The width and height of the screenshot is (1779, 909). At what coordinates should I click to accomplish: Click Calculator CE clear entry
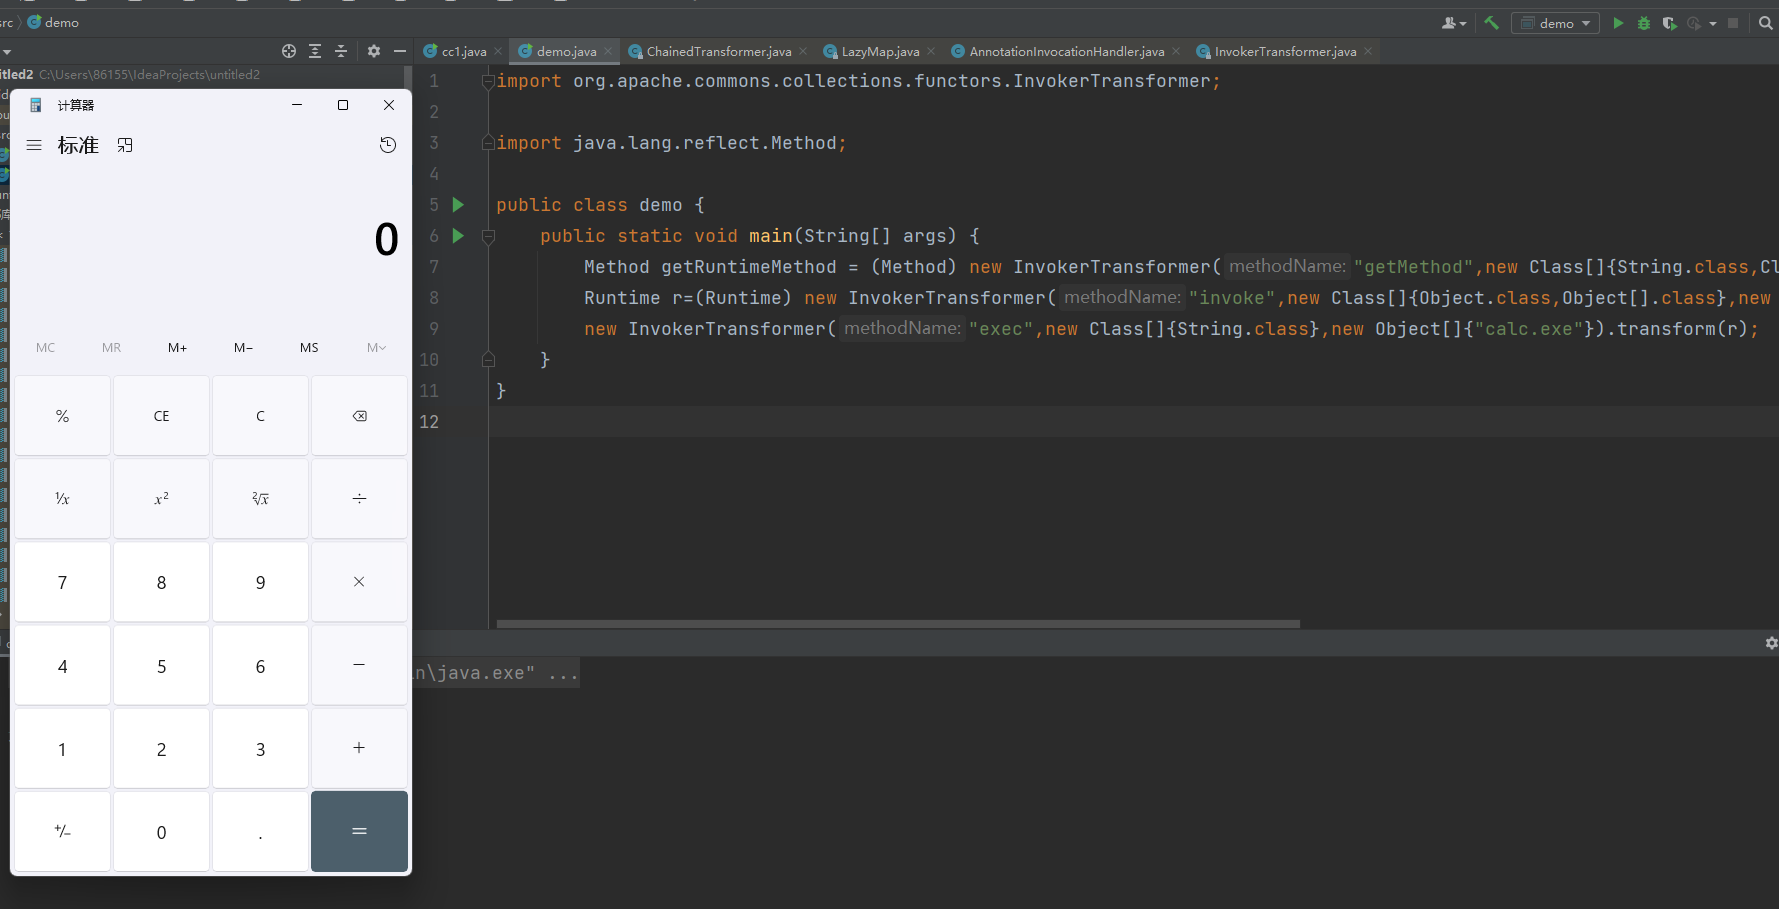(x=161, y=416)
